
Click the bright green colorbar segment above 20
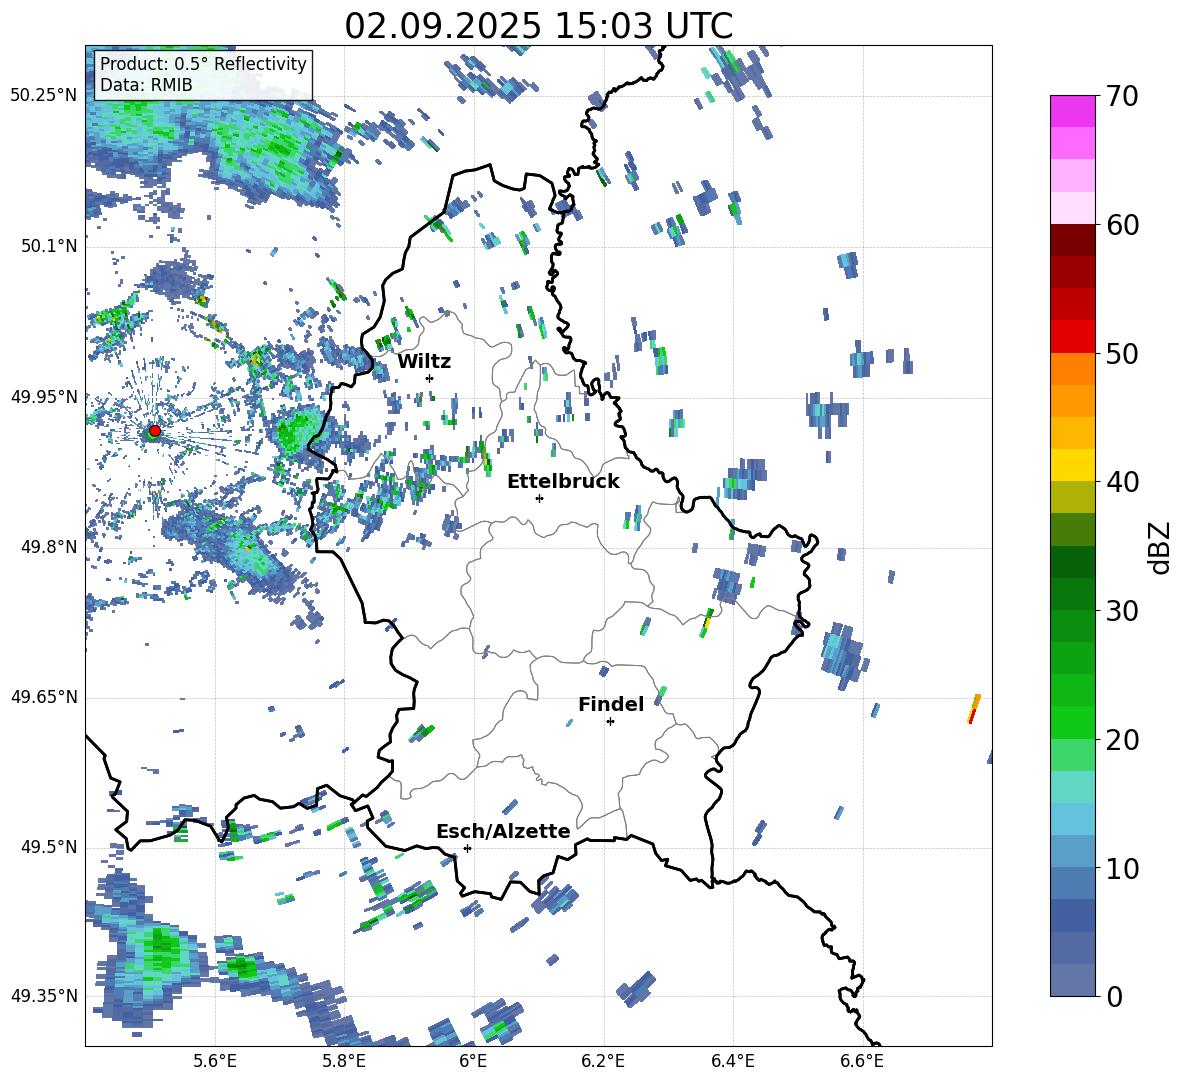(x=1072, y=722)
